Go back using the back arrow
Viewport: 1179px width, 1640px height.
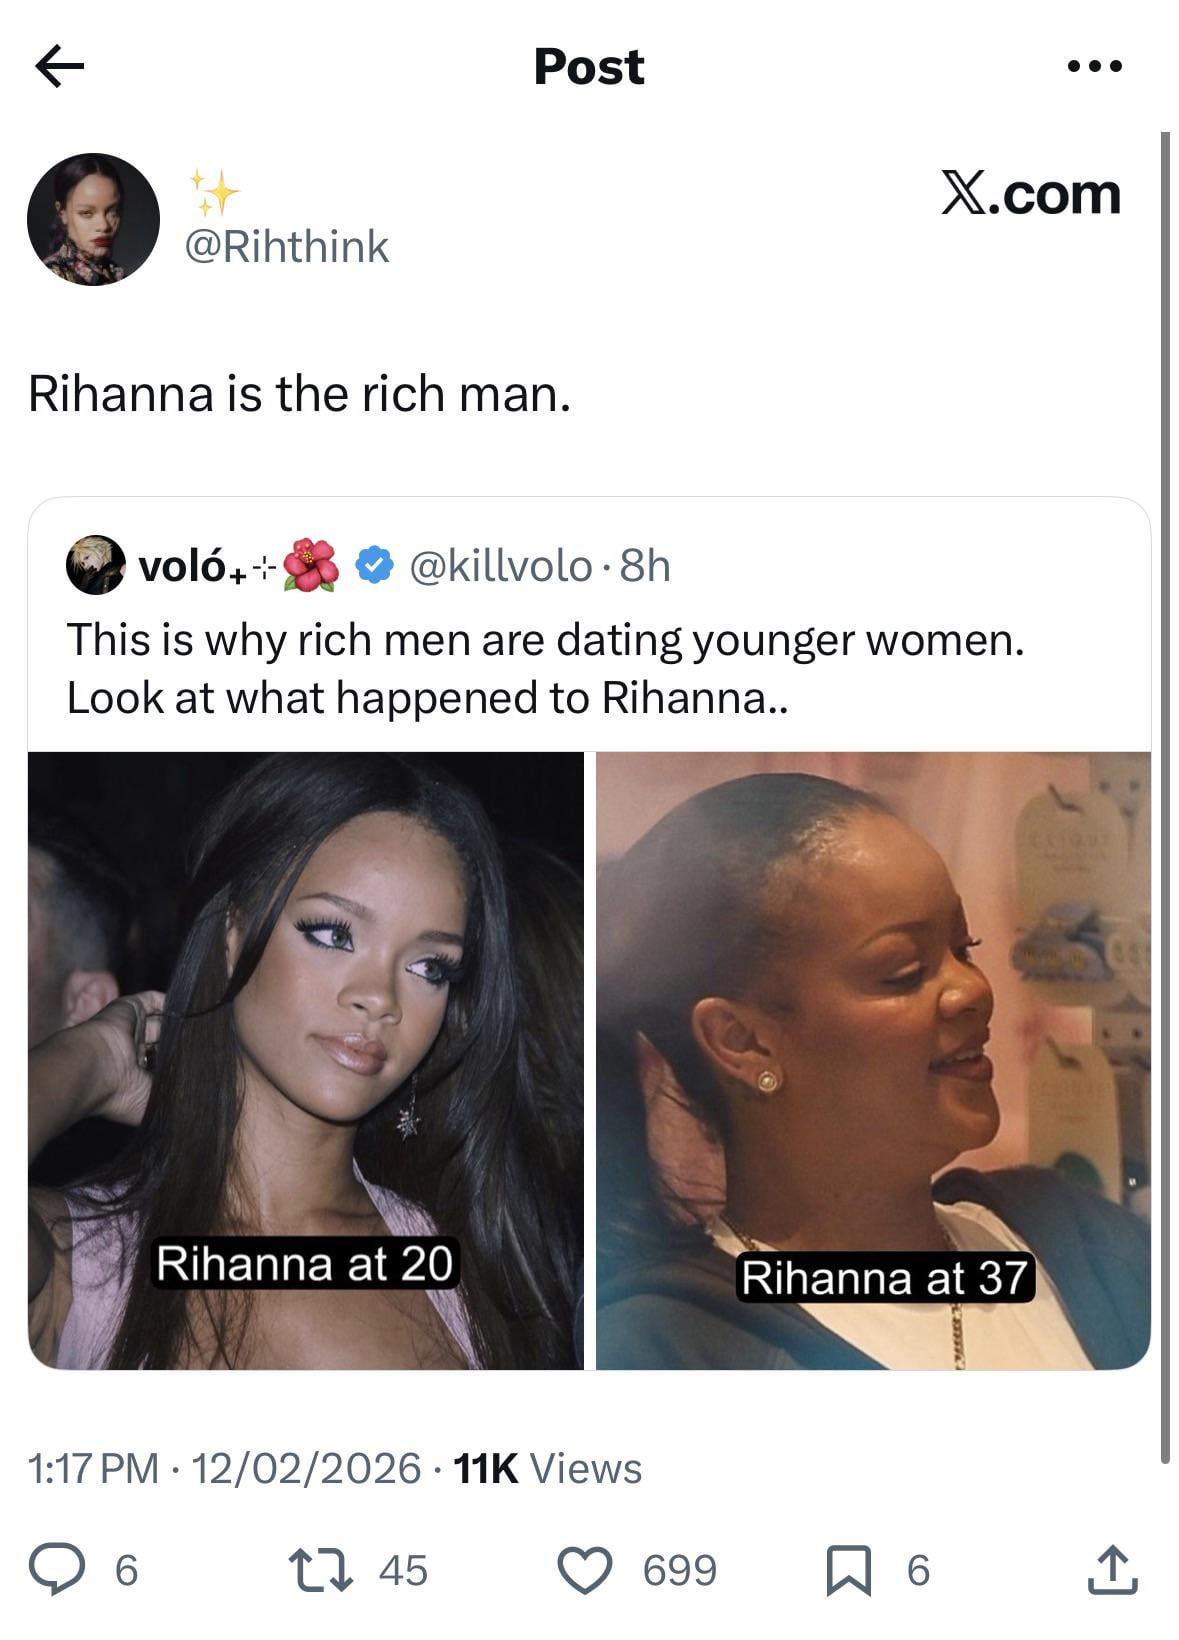click(60, 67)
